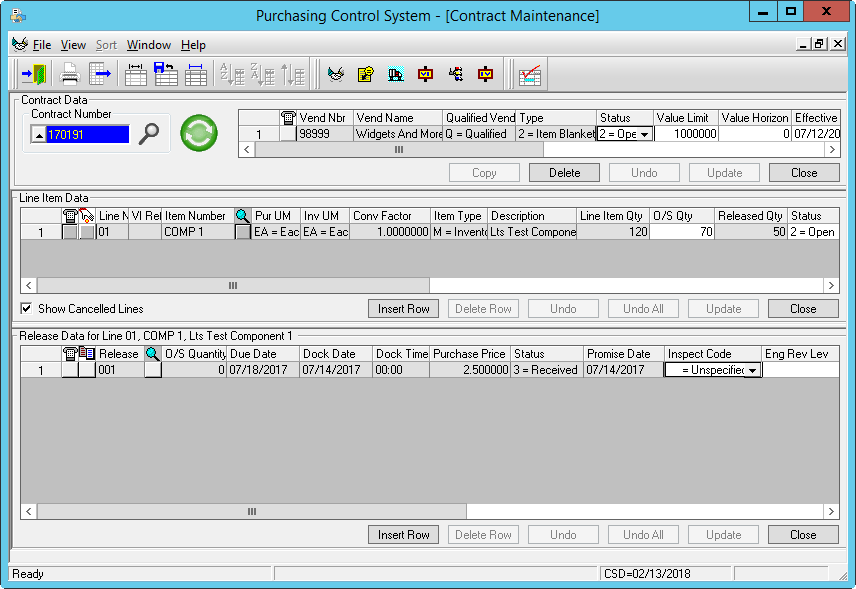Click the telephone cell for vendor 98999
The width and height of the screenshot is (856, 589).
pos(288,134)
